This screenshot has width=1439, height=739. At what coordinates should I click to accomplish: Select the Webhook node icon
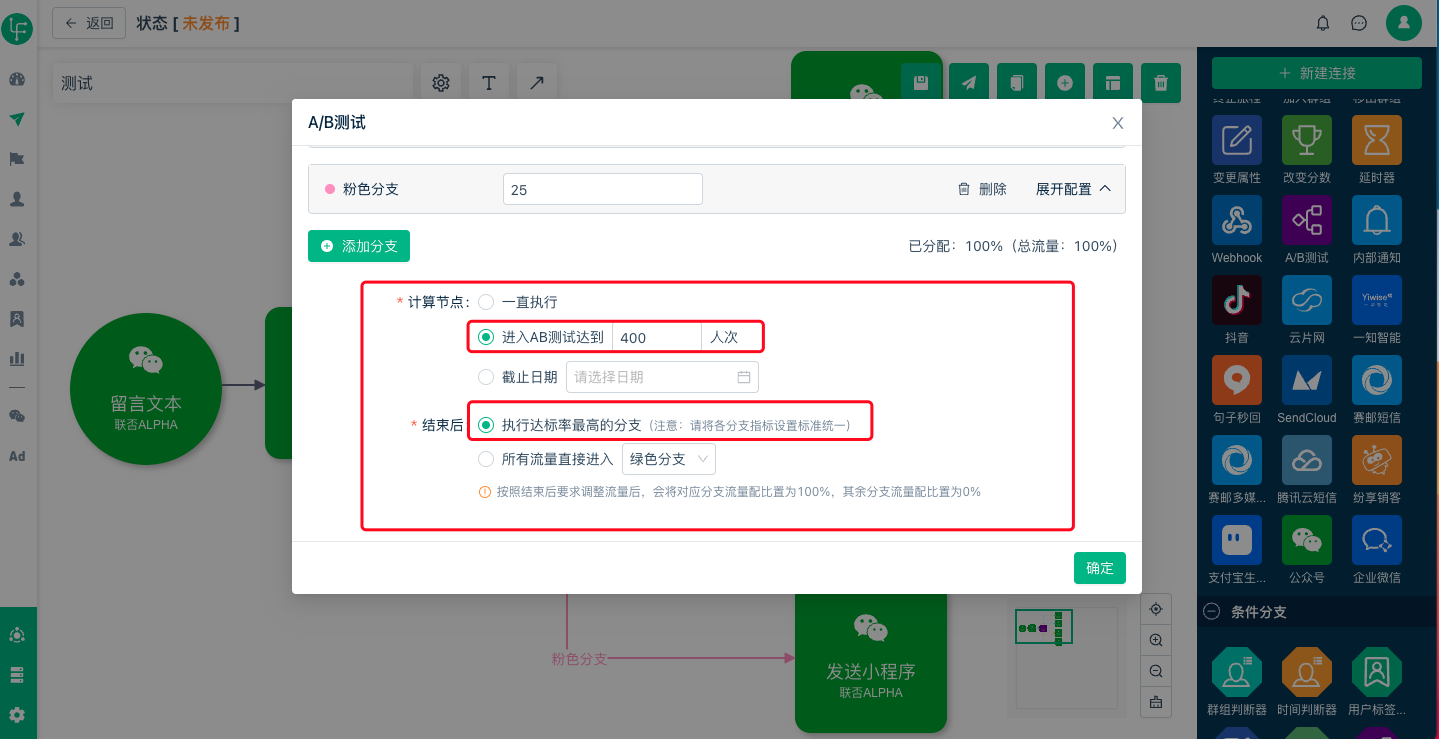1237,220
